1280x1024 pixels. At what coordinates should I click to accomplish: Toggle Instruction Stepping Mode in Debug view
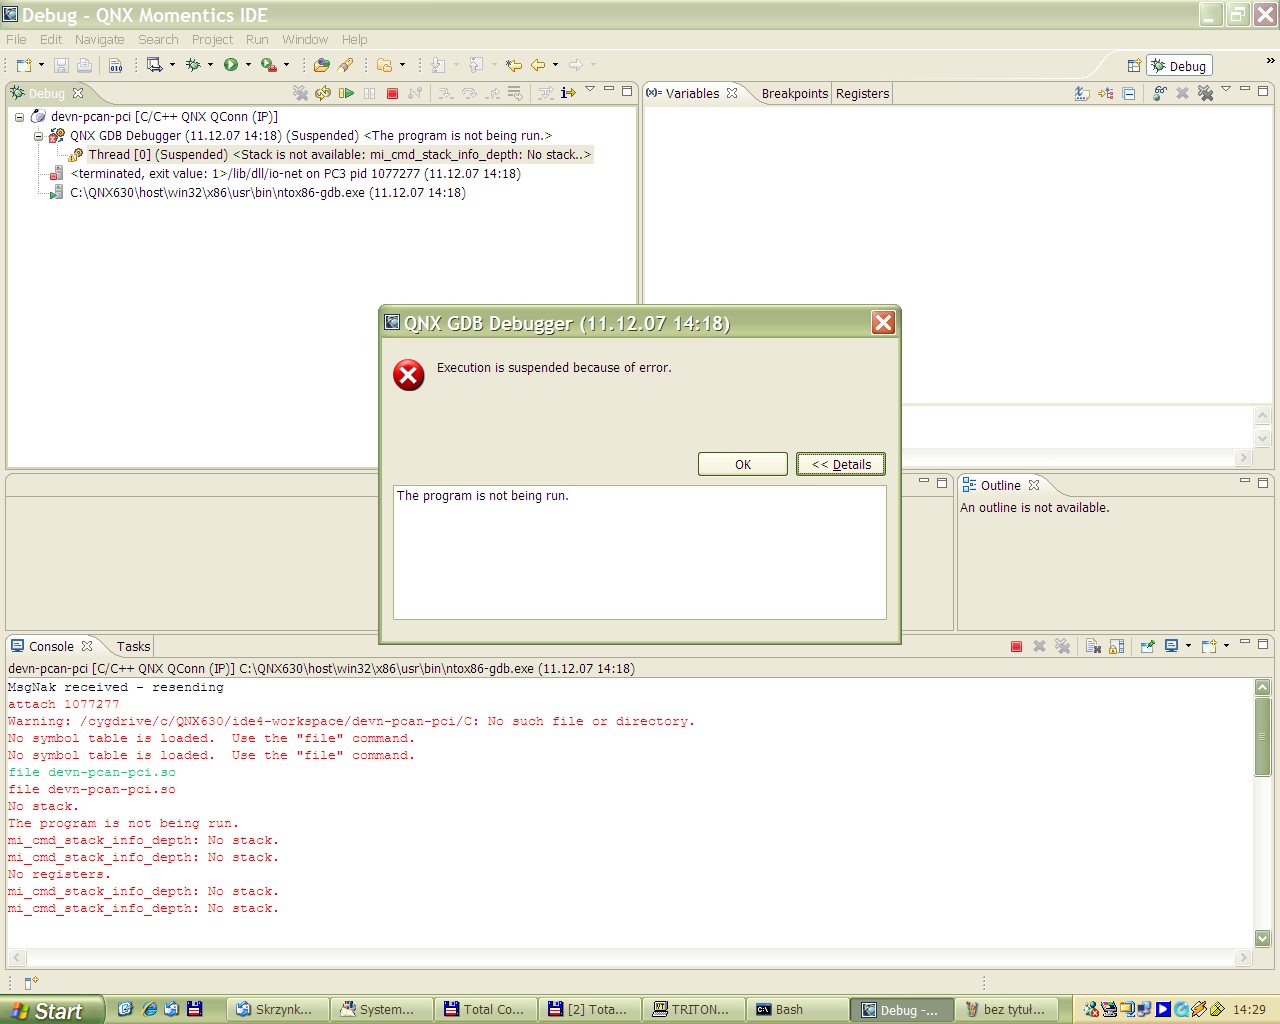[567, 93]
